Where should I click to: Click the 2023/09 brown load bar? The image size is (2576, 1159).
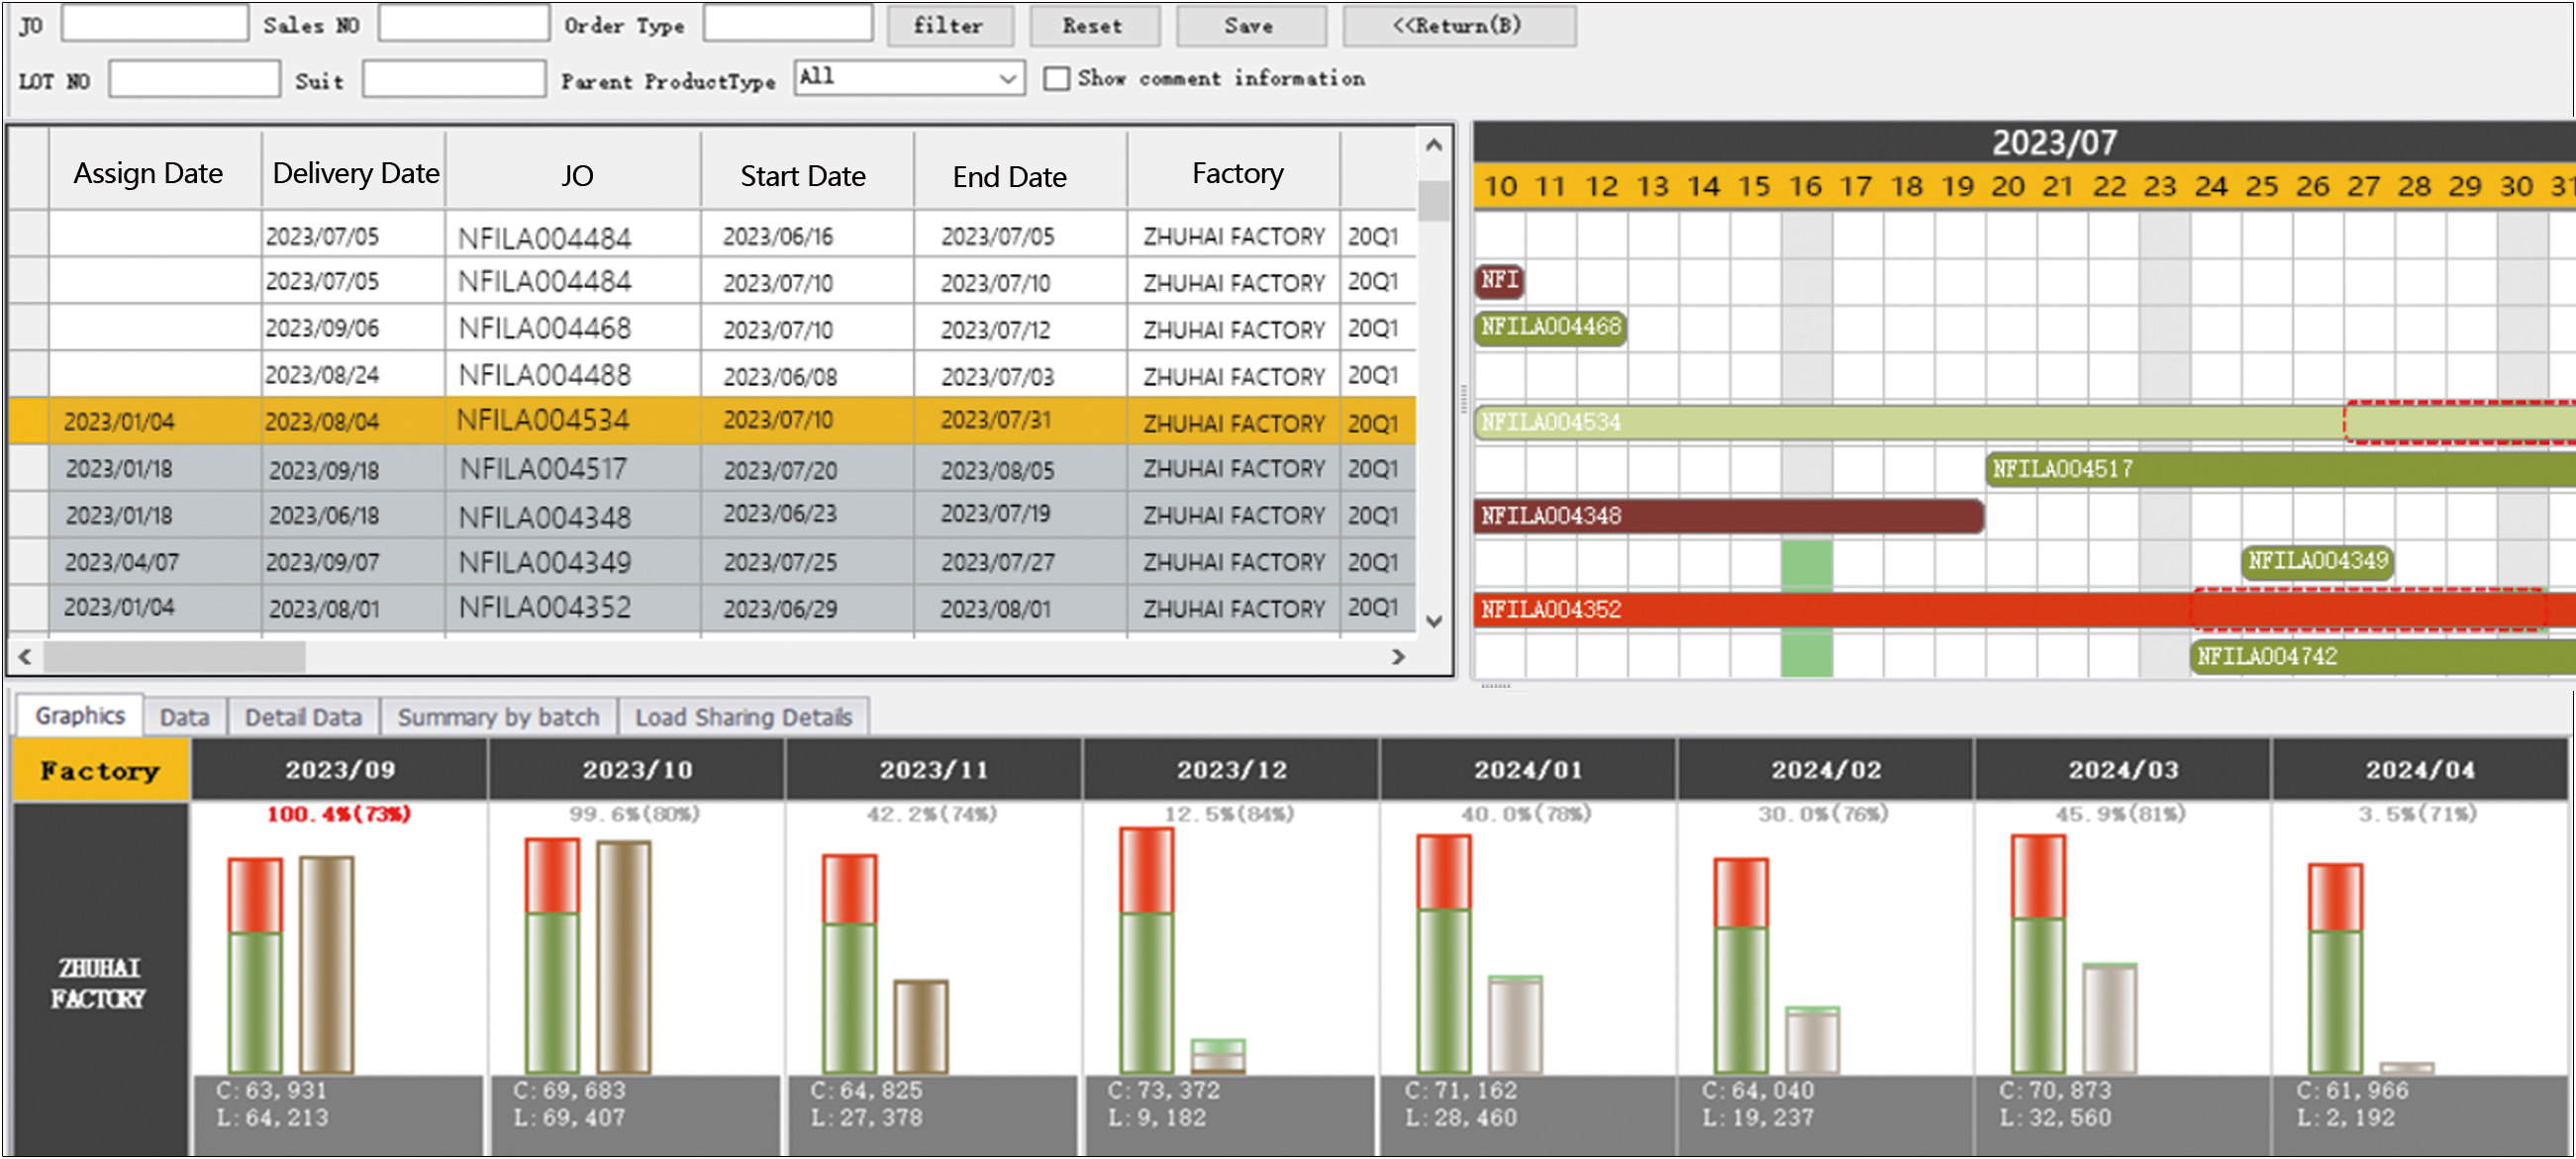coord(327,965)
